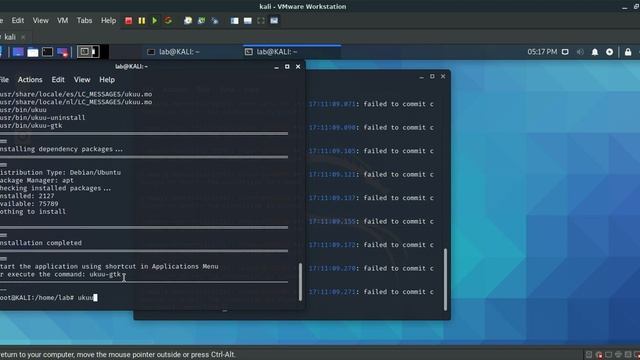
Task: Open the VMware Help menu
Action: click(x=109, y=20)
